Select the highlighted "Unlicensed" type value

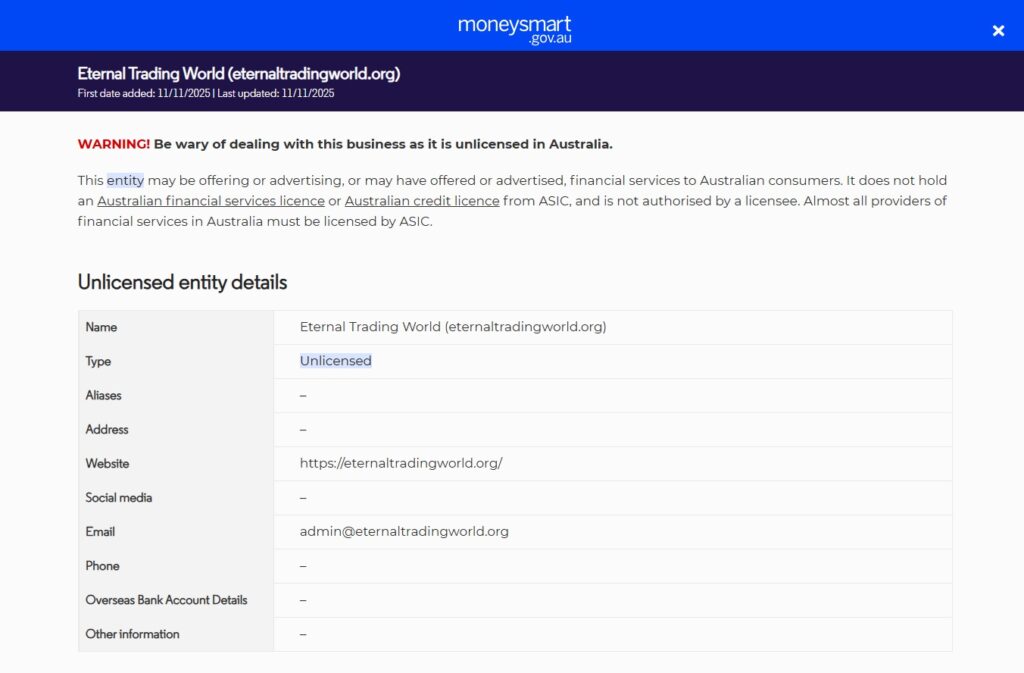335,361
